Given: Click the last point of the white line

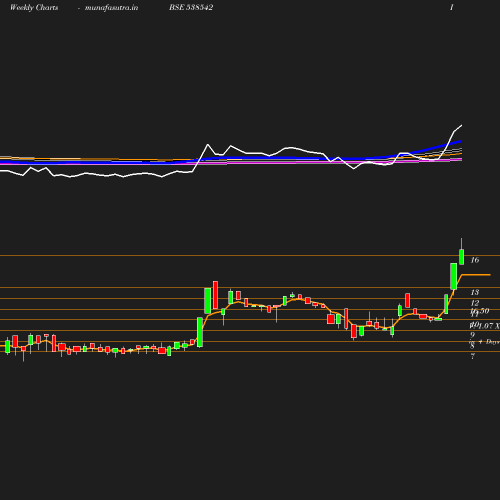Looking at the screenshot, I should pos(462,125).
